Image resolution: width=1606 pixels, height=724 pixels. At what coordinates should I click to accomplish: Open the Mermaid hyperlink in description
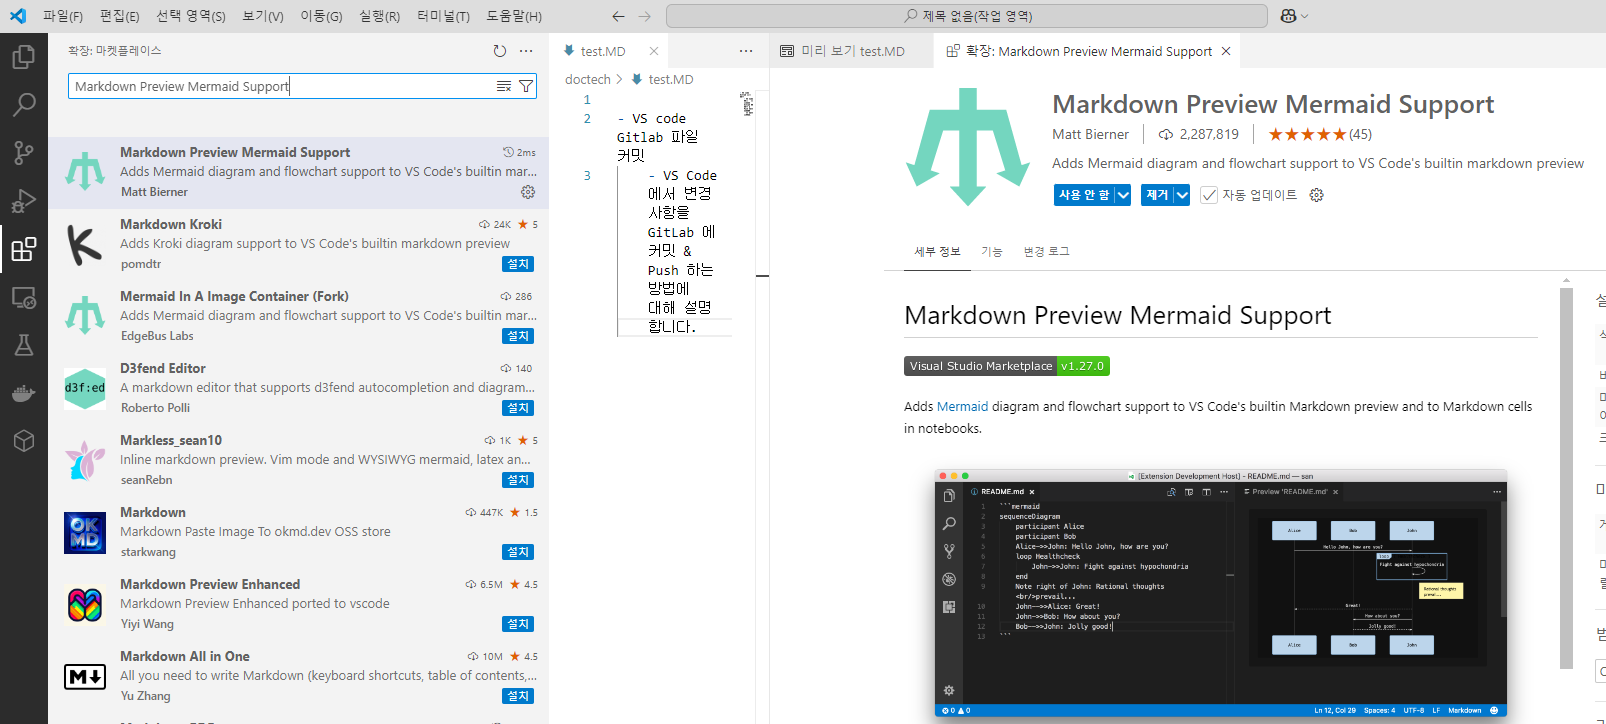coord(962,407)
